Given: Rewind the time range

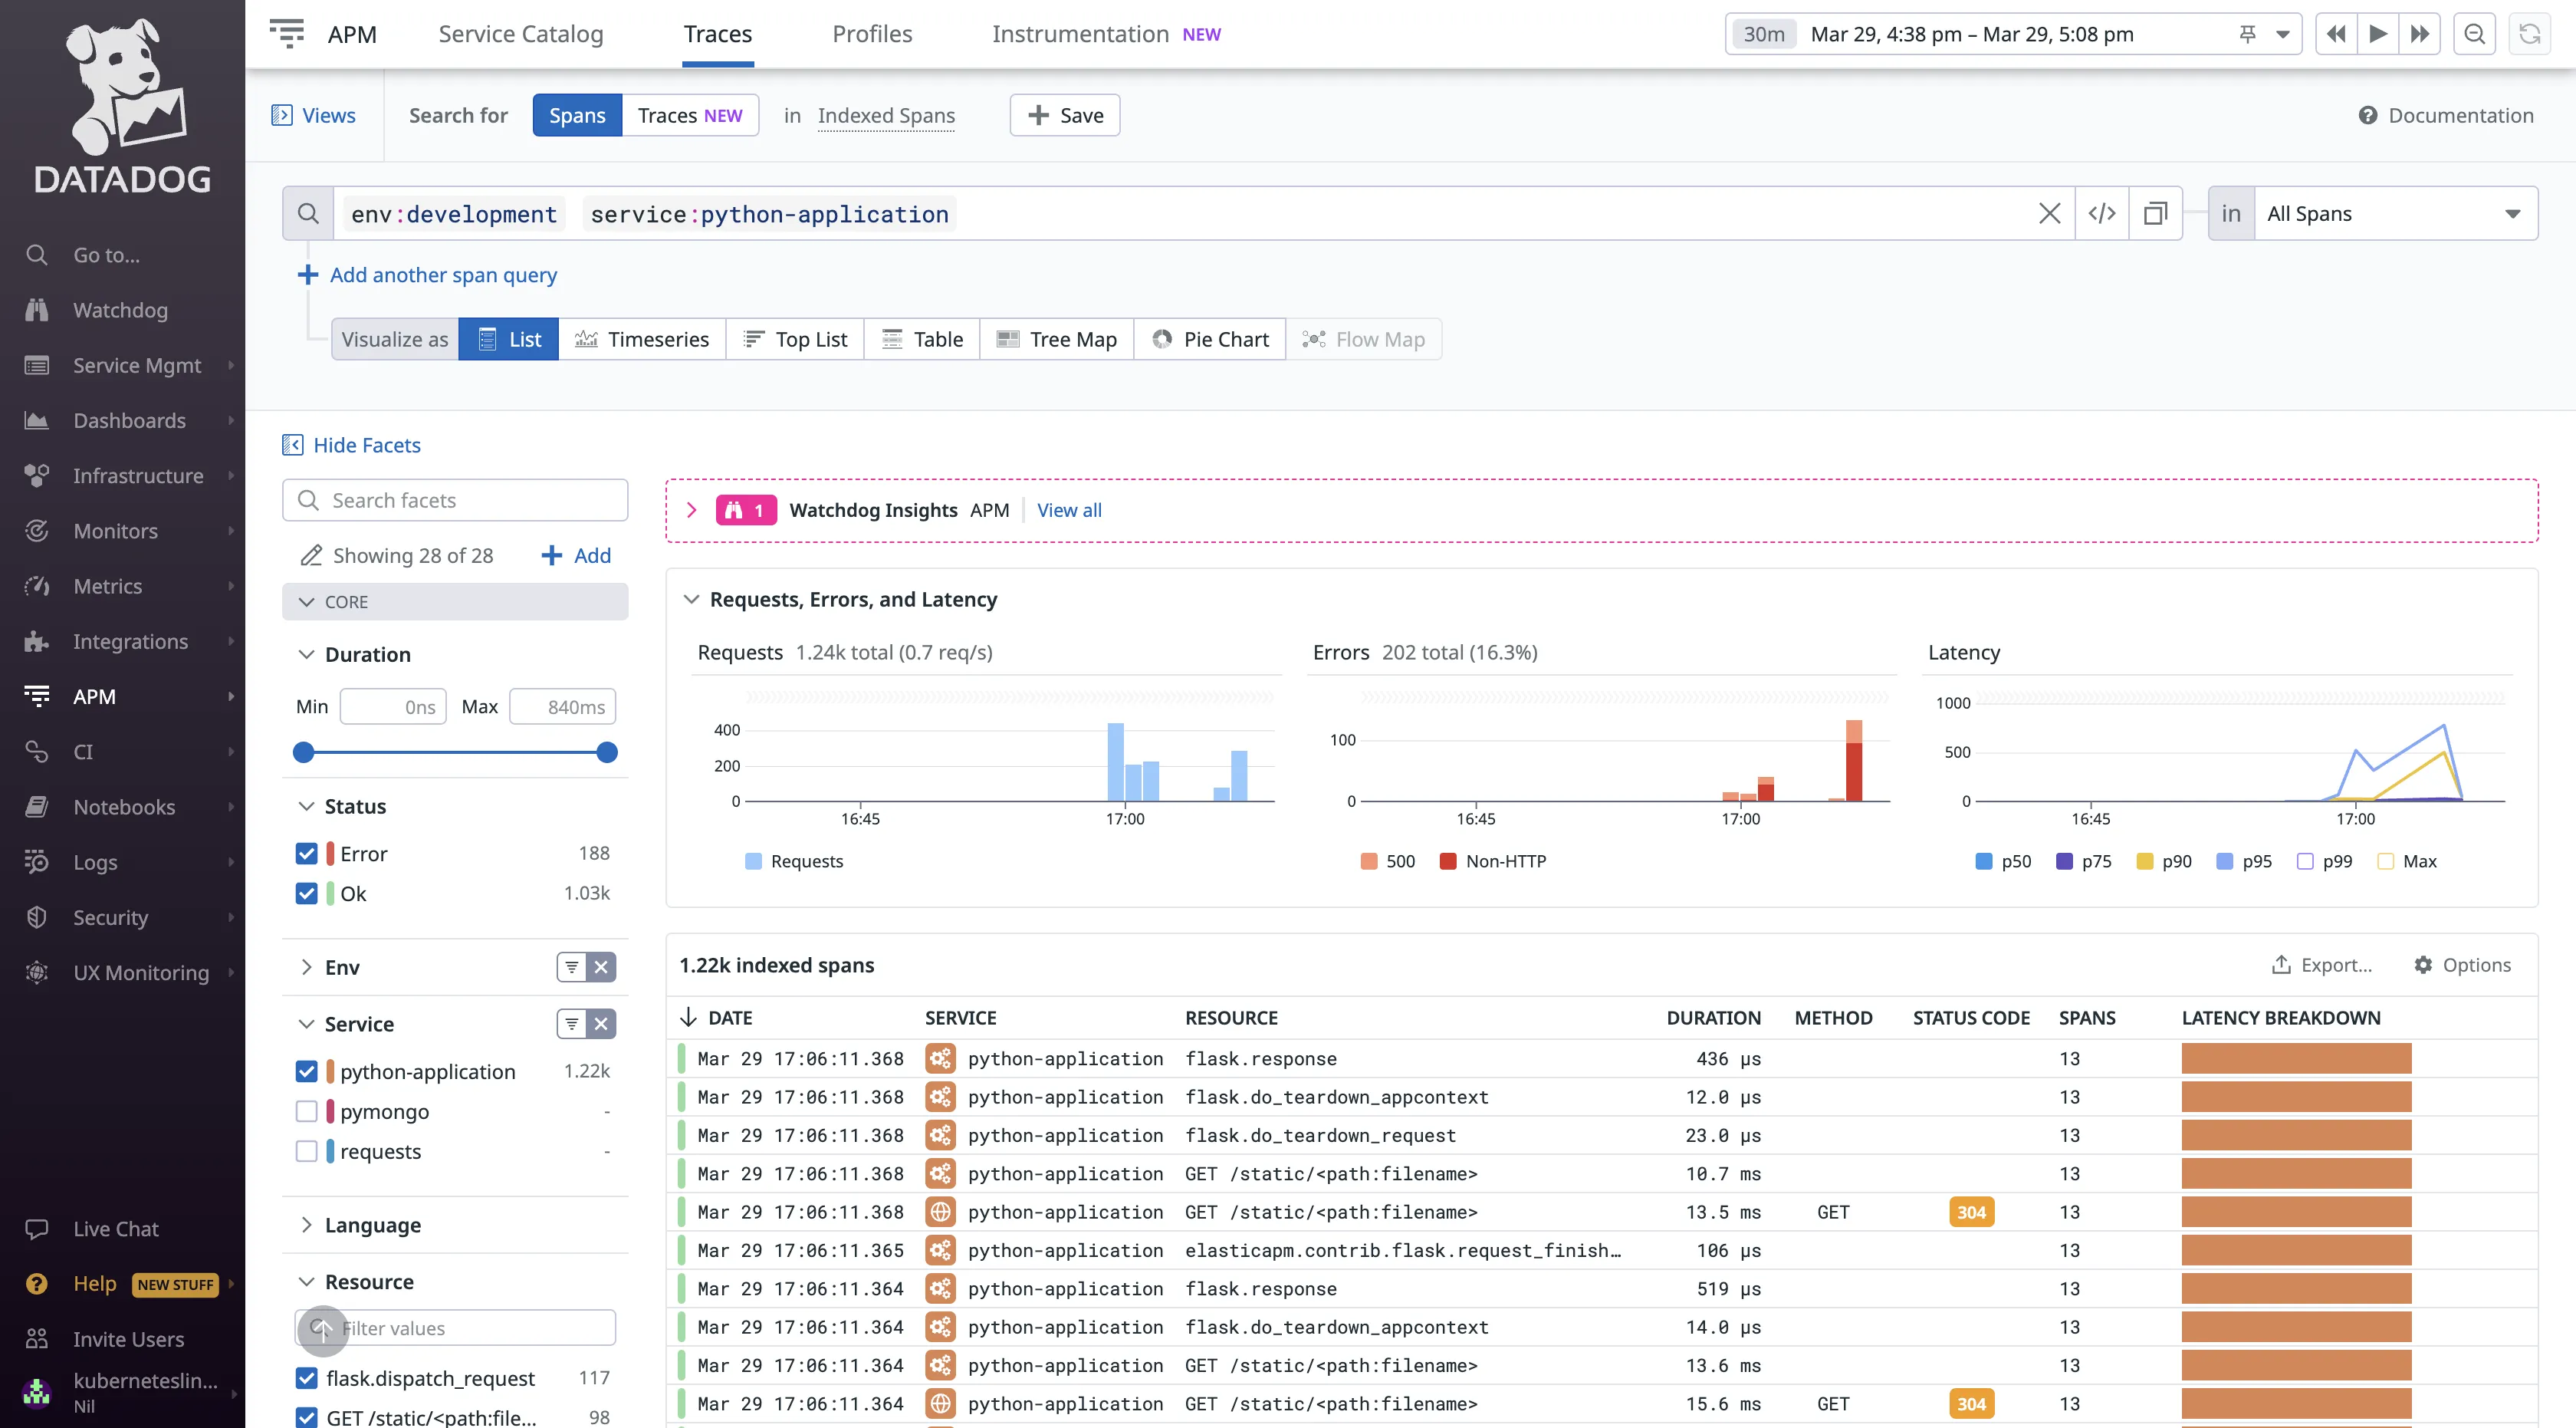Looking at the screenshot, I should pos(2336,34).
